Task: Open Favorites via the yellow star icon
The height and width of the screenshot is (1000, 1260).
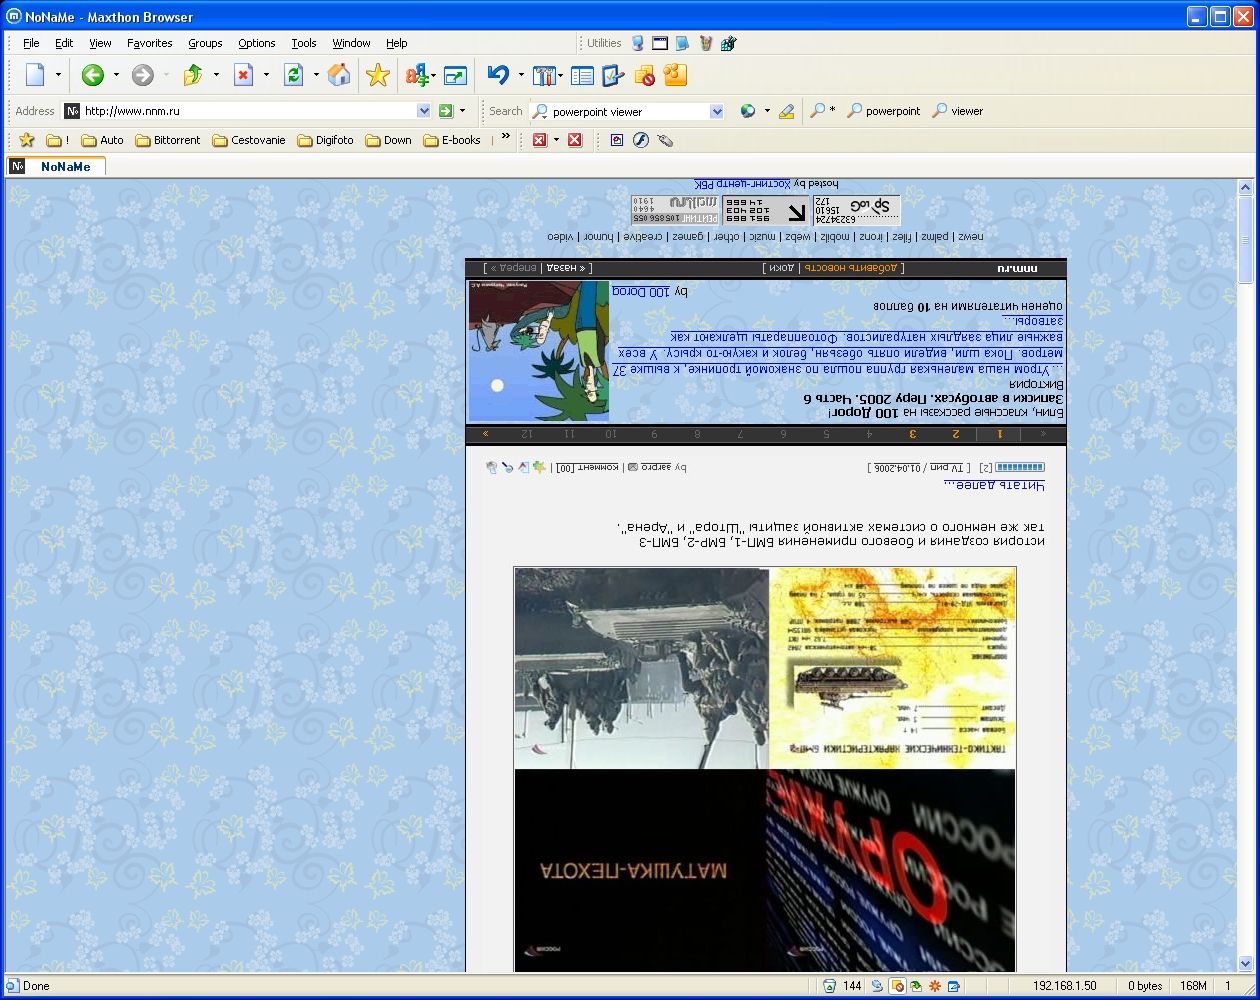Action: 378,75
